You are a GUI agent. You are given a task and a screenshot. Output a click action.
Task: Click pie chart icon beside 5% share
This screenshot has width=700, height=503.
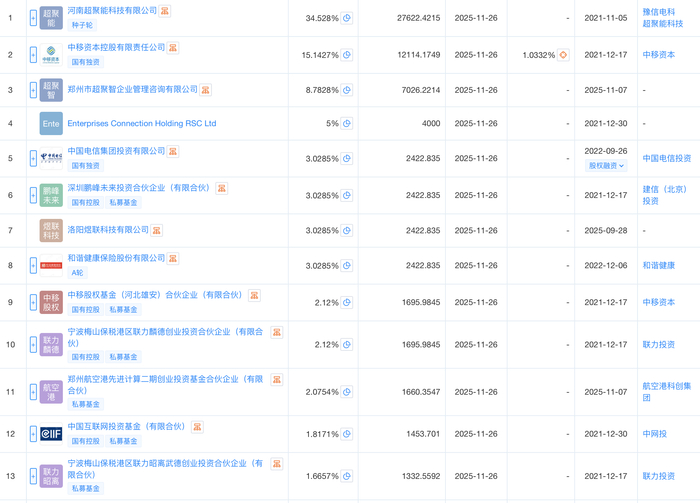pyautogui.click(x=347, y=124)
